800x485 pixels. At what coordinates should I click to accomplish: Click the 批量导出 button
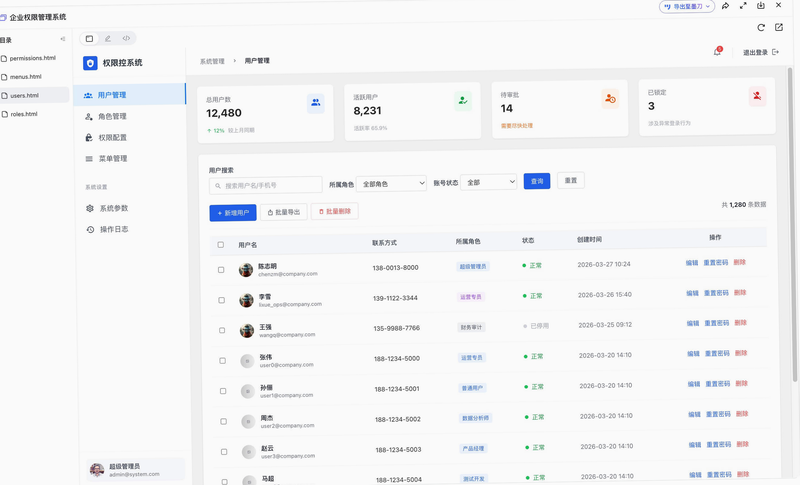[284, 212]
